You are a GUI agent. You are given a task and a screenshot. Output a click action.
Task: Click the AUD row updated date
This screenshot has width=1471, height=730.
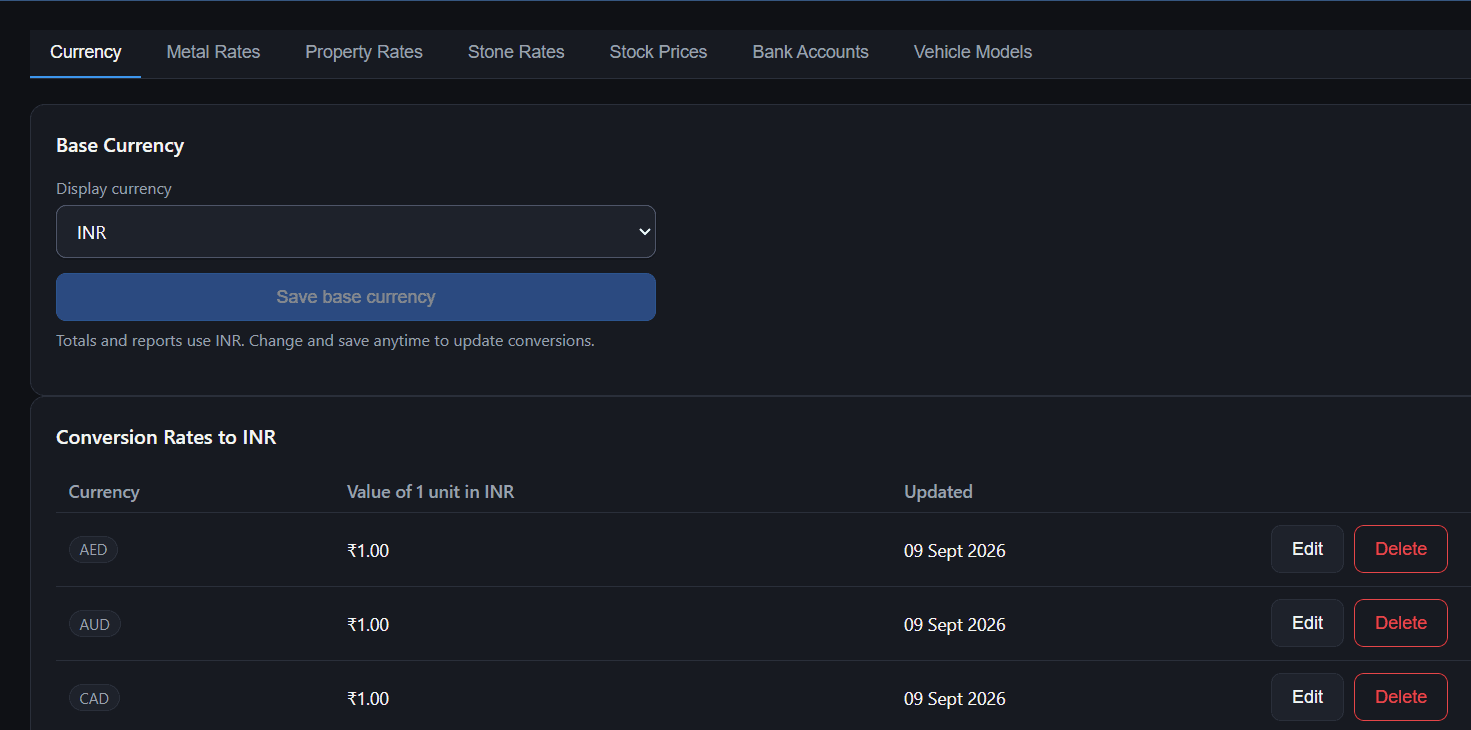point(955,625)
